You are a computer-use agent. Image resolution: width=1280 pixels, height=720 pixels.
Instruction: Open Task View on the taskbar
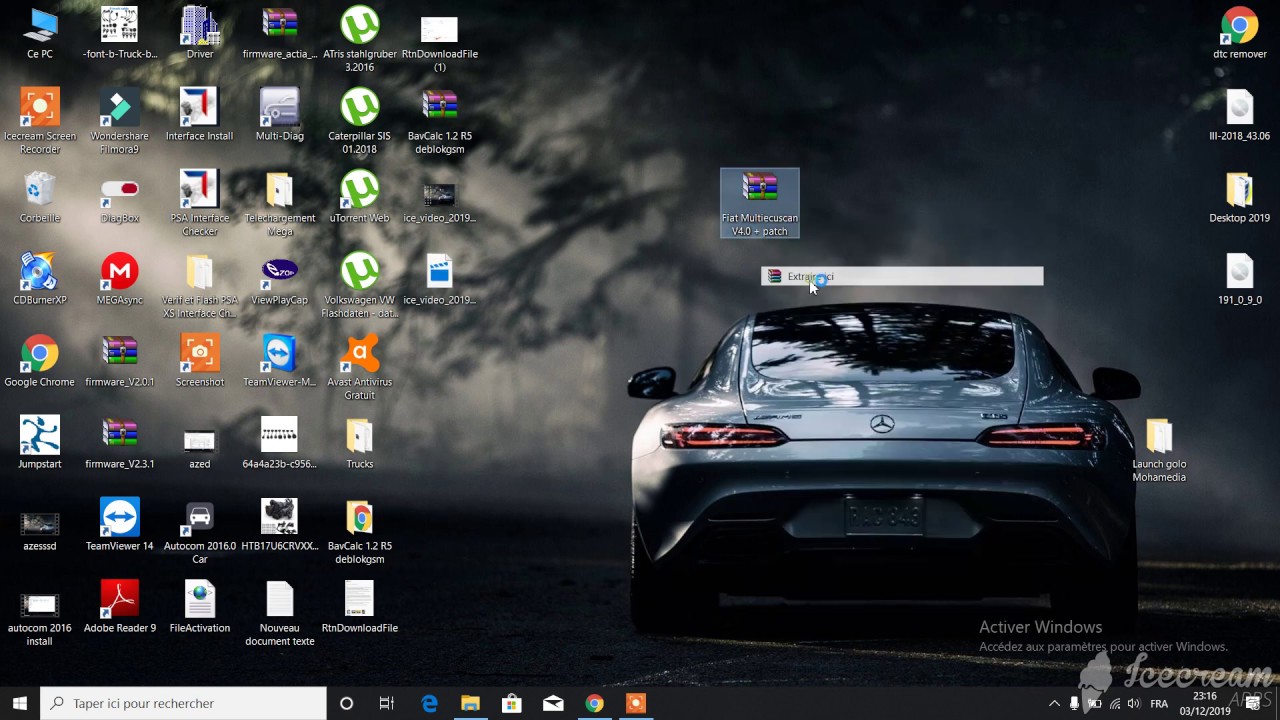(387, 703)
